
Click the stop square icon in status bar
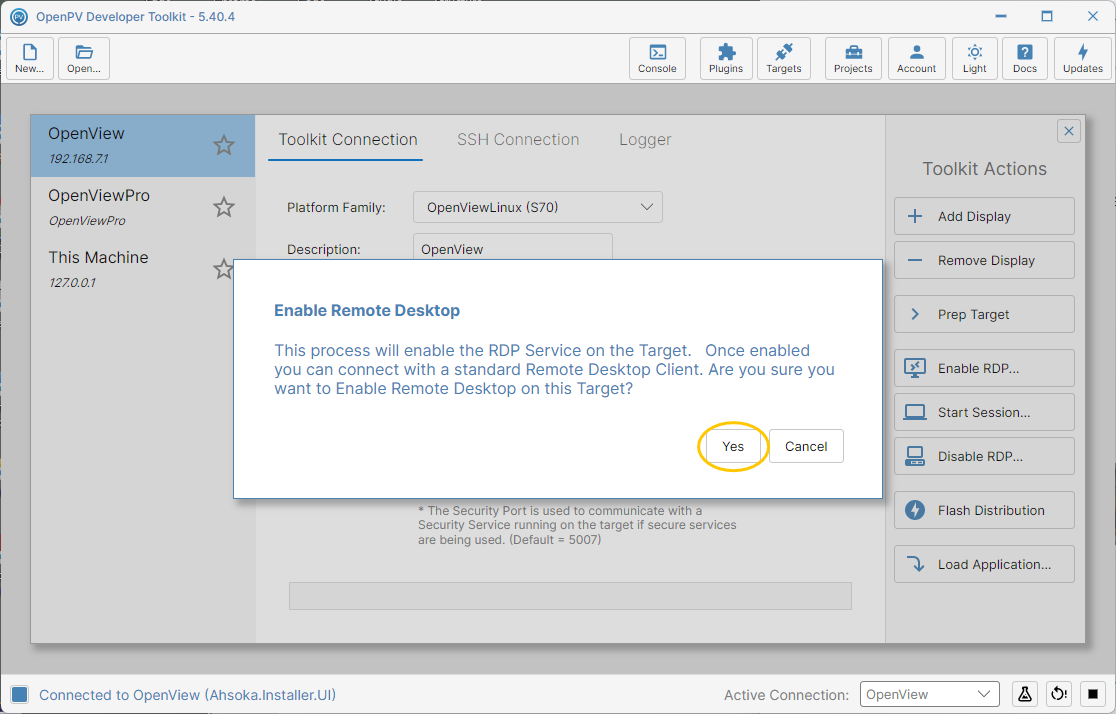click(1093, 694)
